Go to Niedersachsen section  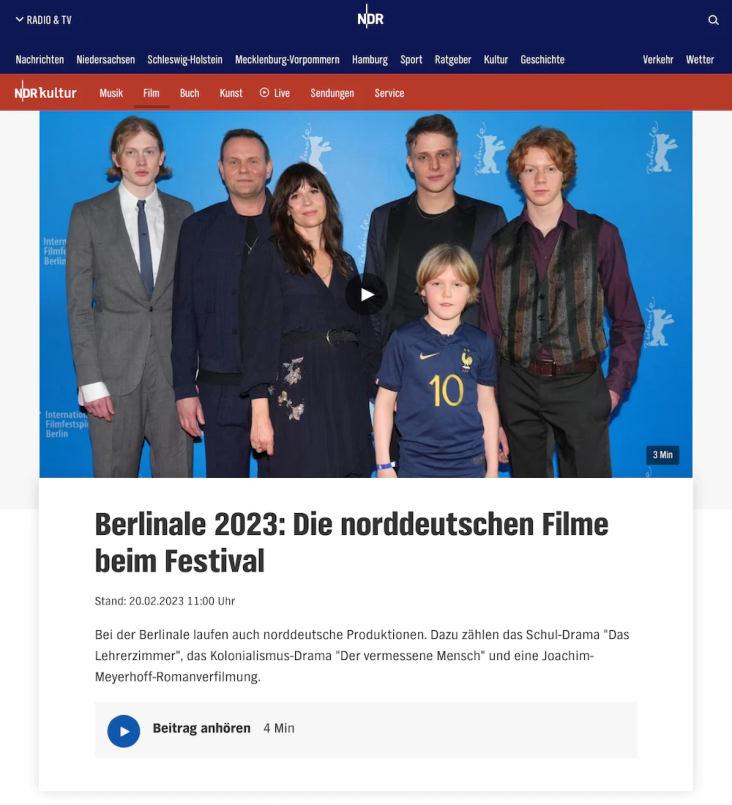106,60
